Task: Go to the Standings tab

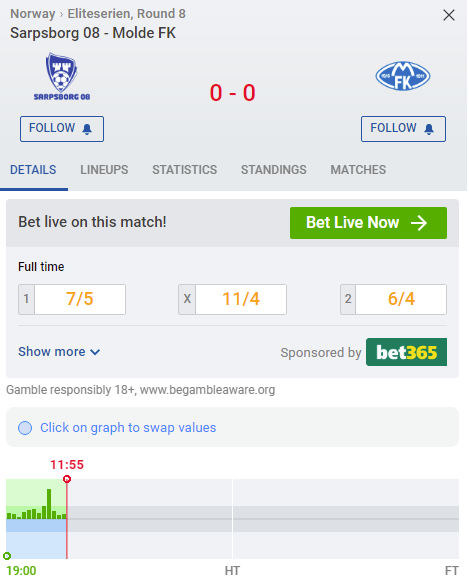Action: pyautogui.click(x=274, y=170)
